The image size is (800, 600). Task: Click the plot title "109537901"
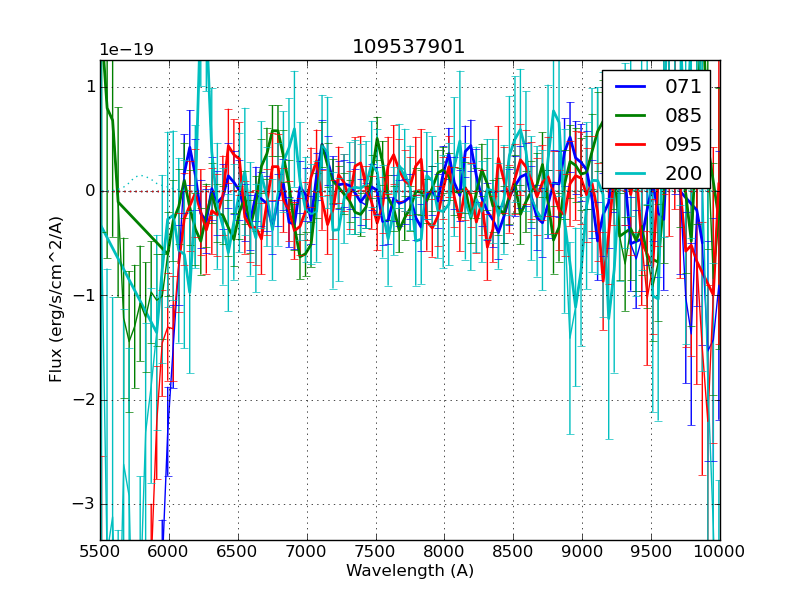[408, 47]
